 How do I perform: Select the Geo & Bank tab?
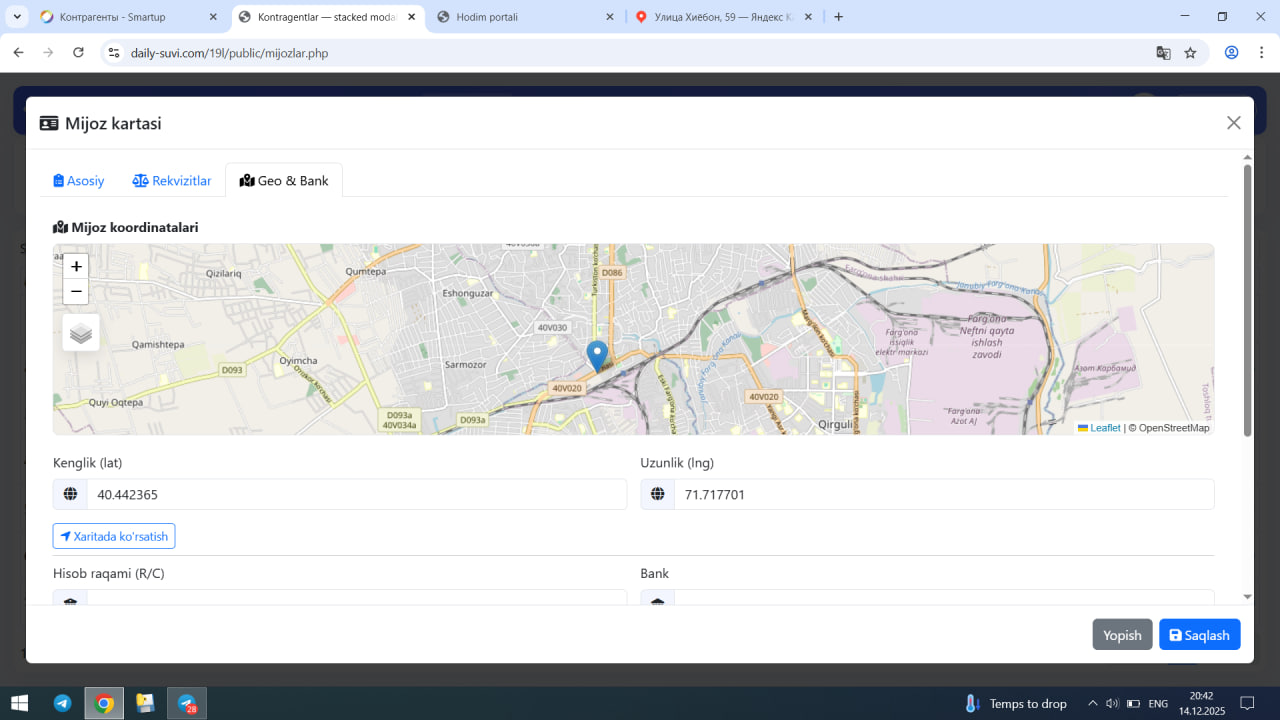(284, 181)
